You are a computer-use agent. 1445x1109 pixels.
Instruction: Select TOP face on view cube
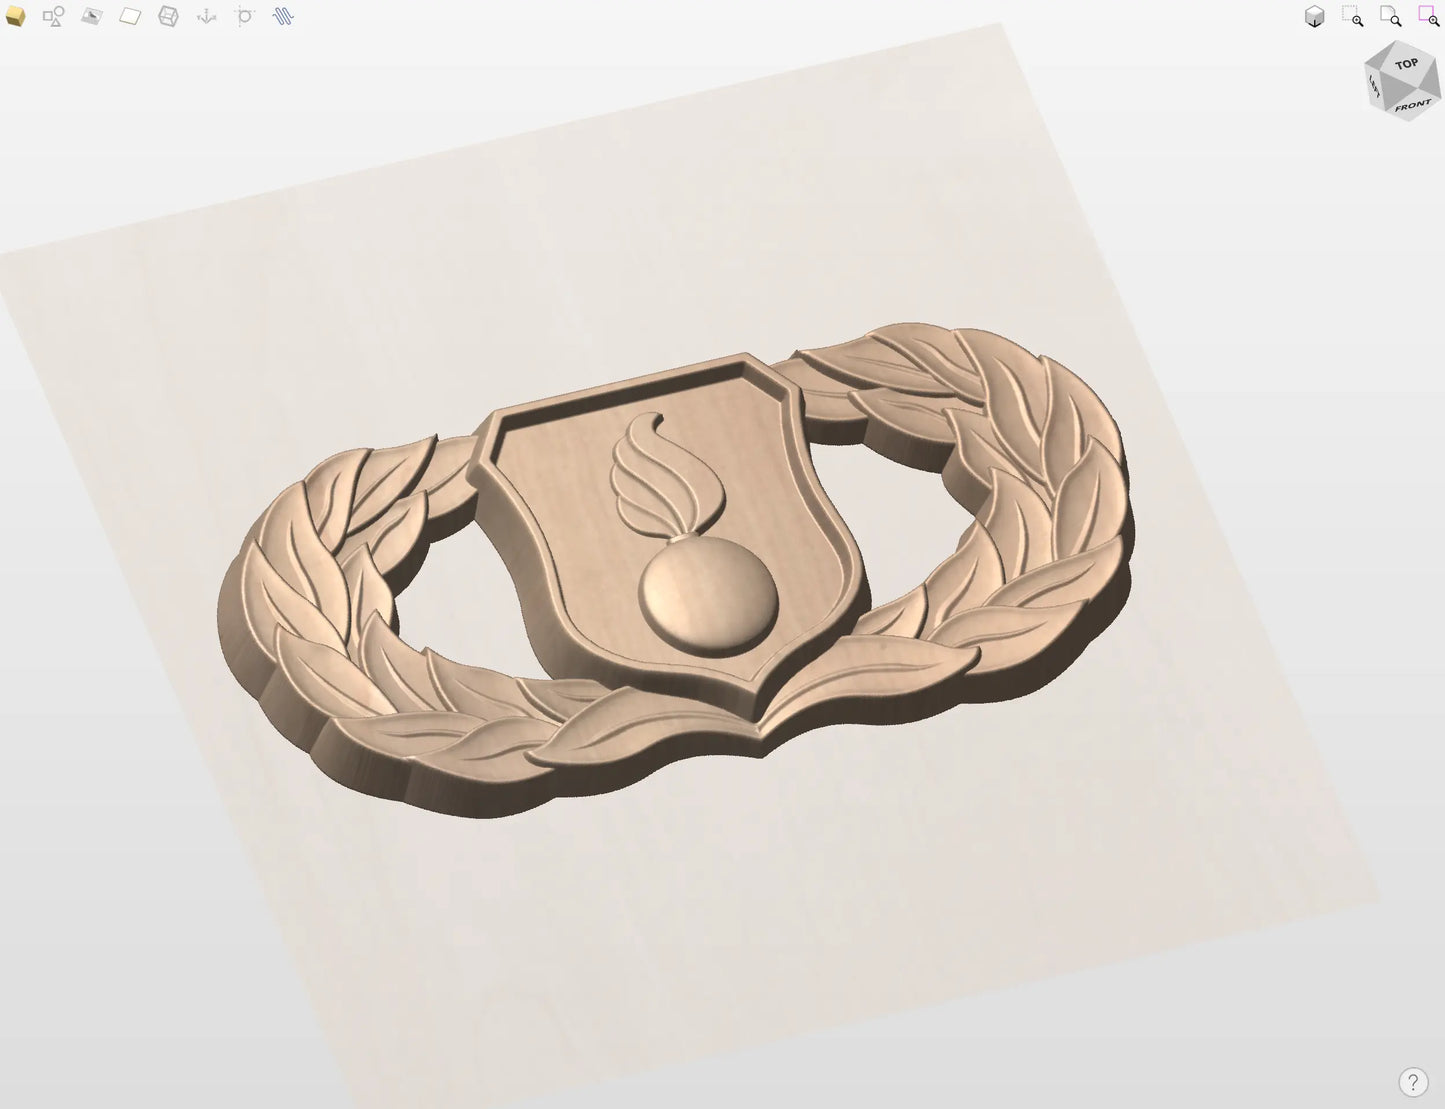pos(1406,64)
